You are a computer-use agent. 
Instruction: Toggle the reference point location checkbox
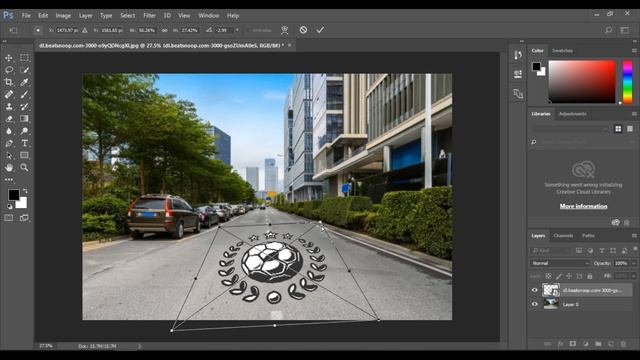coord(38,30)
